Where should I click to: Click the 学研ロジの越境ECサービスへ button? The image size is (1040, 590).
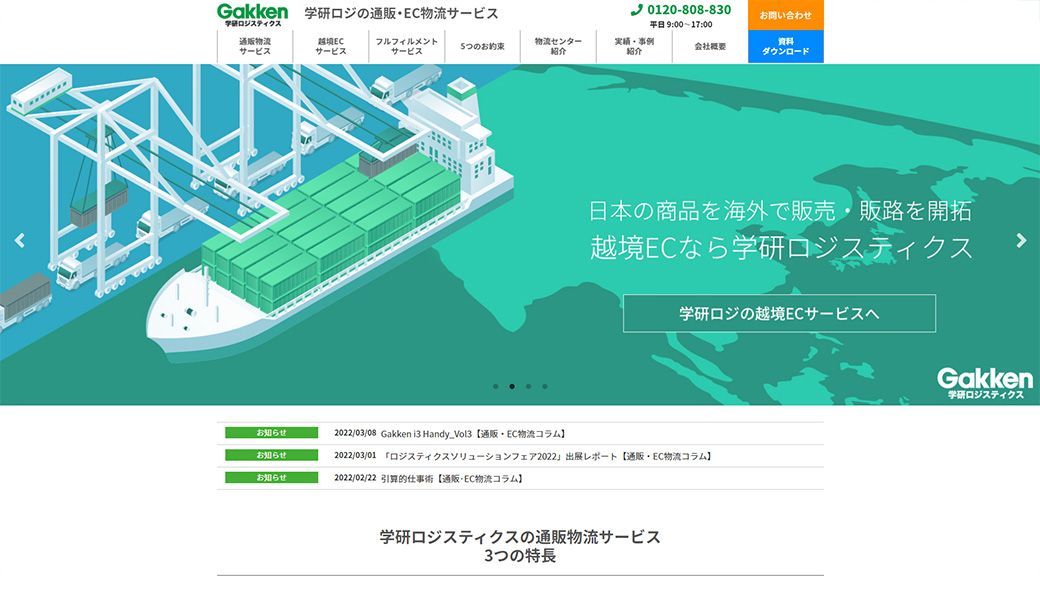tap(779, 314)
